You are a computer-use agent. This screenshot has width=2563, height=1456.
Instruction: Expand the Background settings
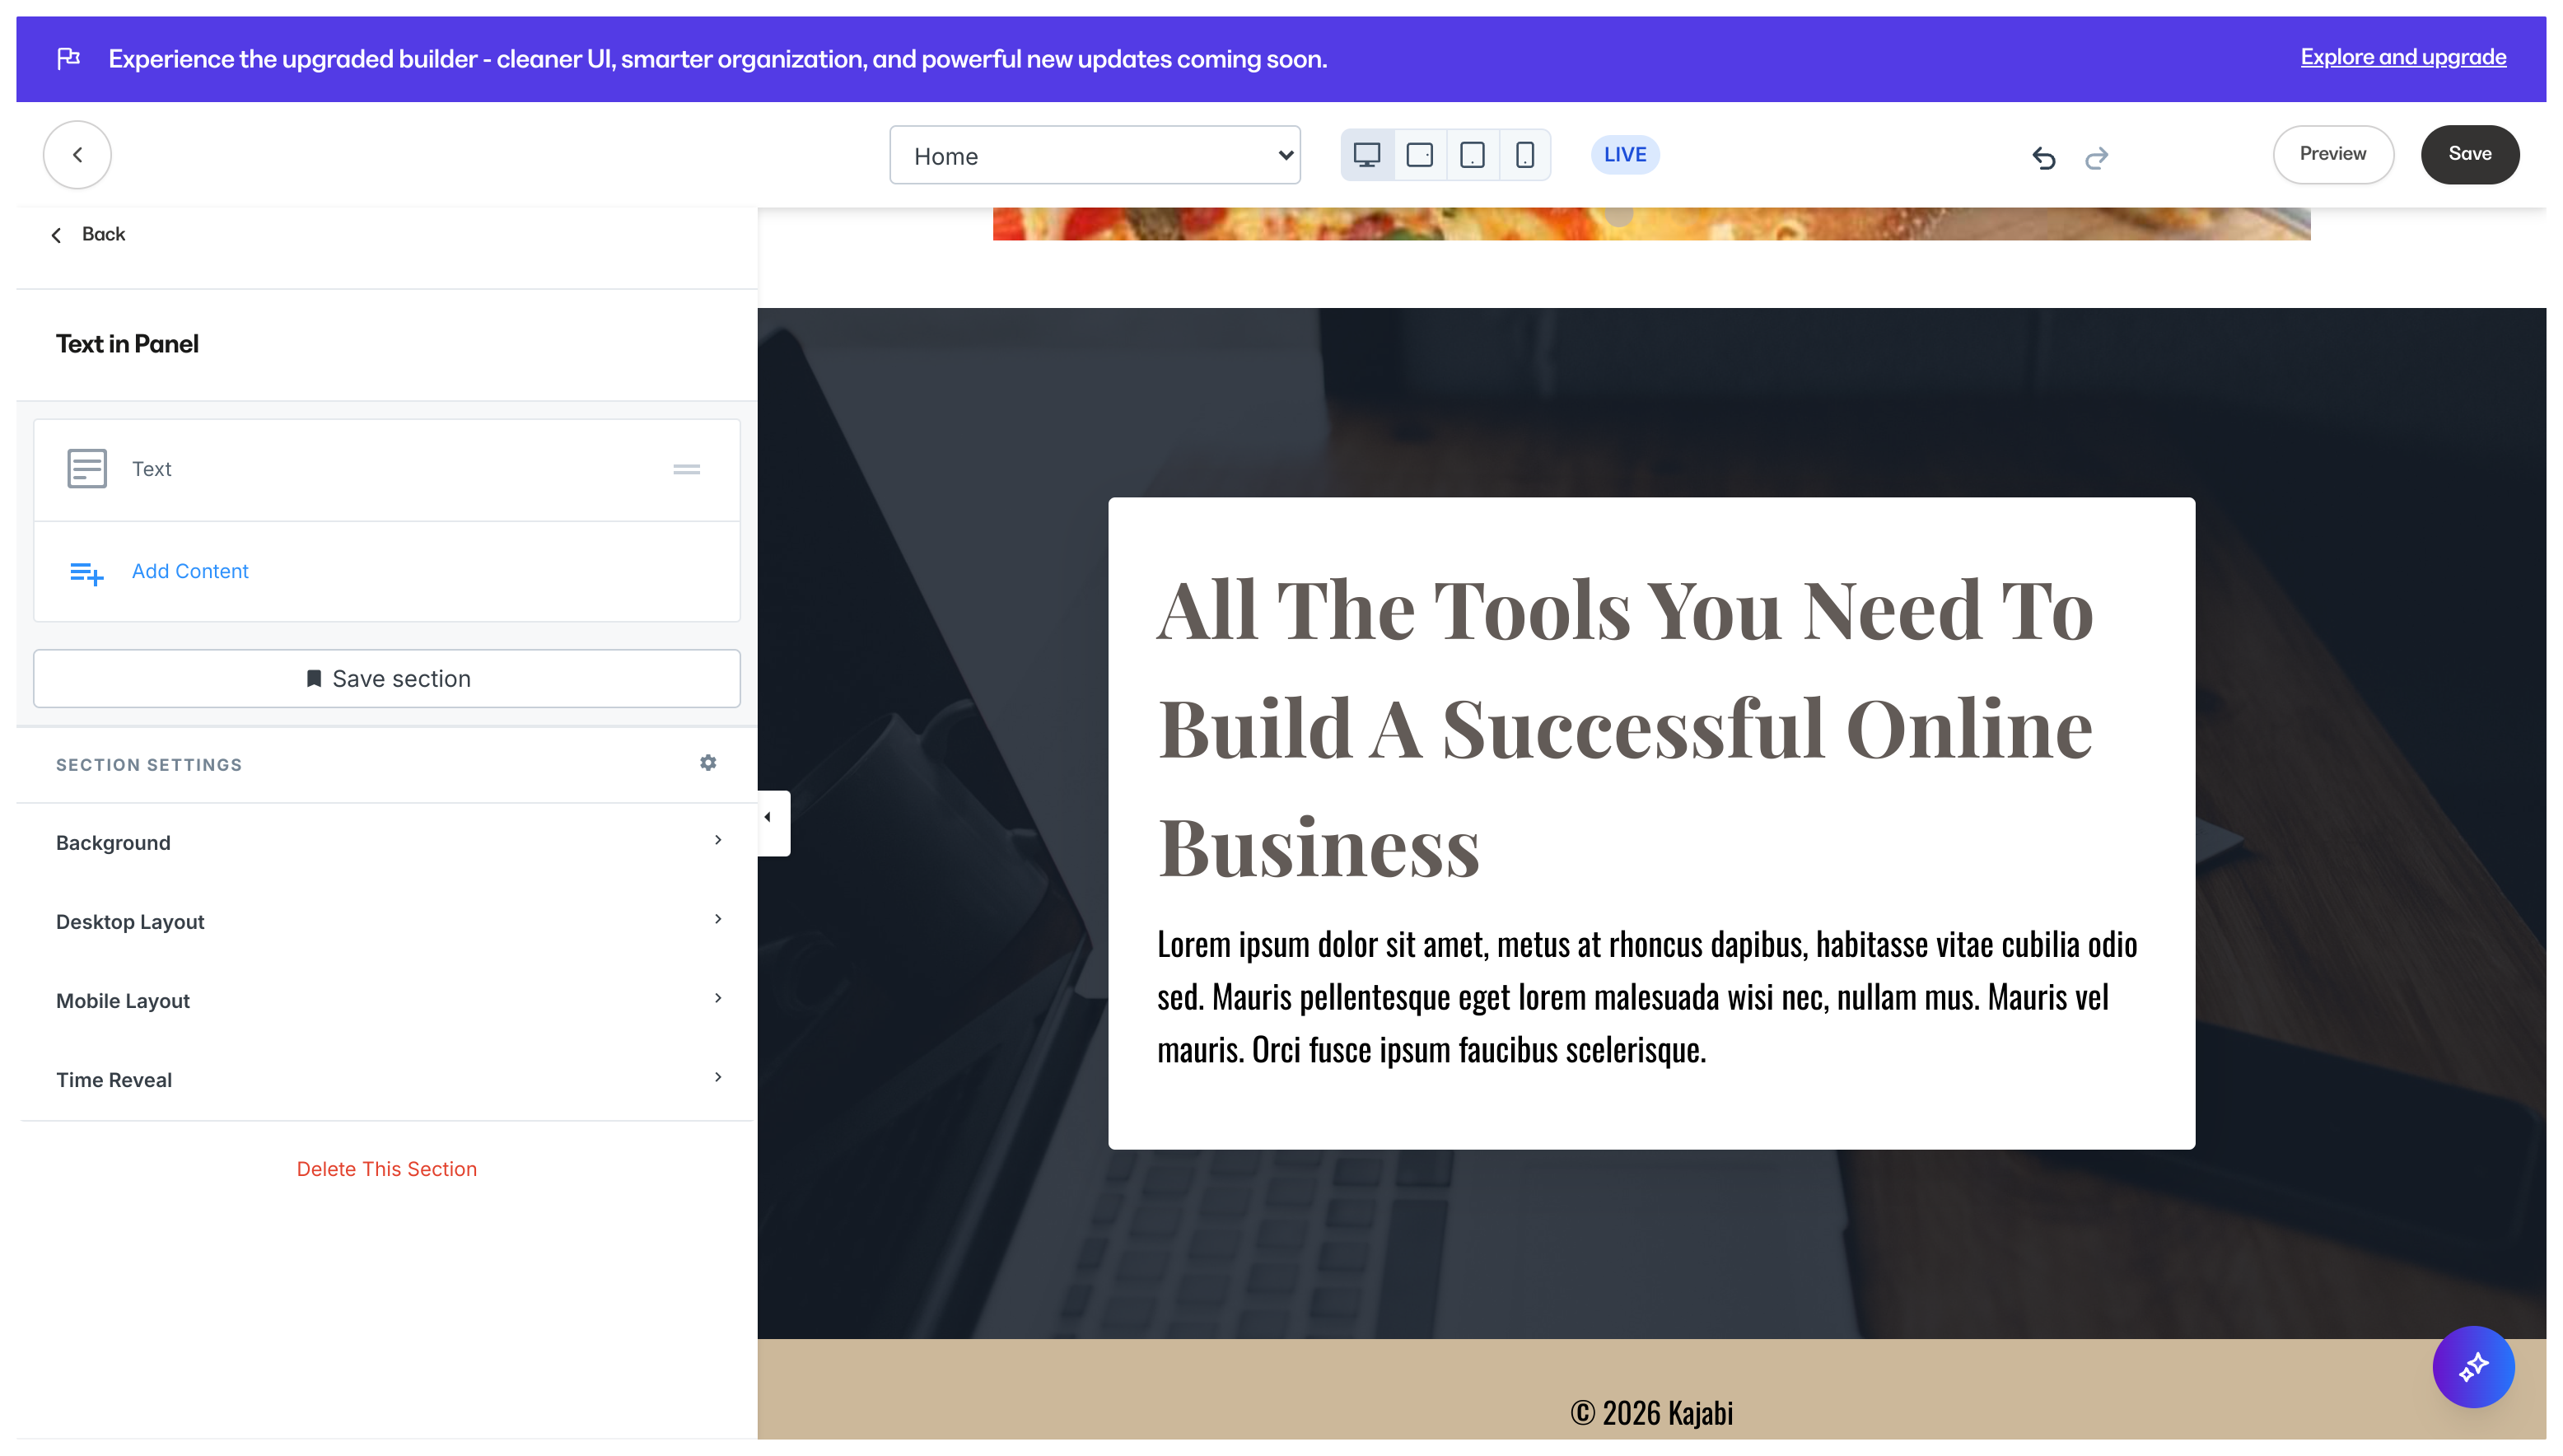(x=387, y=842)
